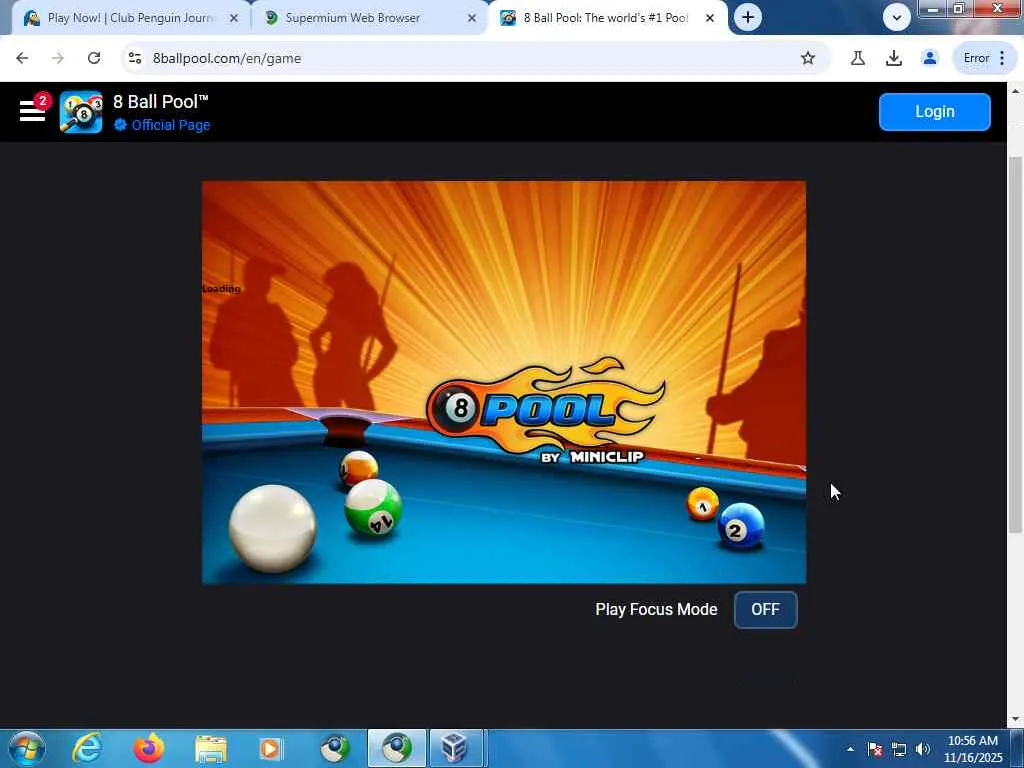Select the 8 Ball Pool browser tab
The height and width of the screenshot is (768, 1024).
coord(605,18)
